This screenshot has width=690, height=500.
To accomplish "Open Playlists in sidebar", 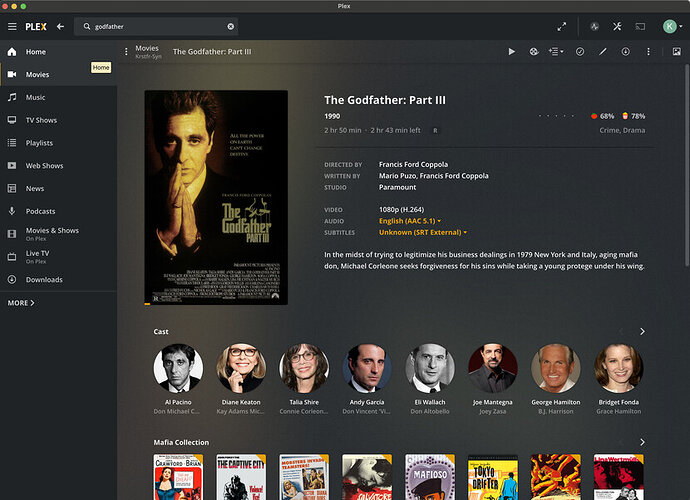I will coord(59,143).
